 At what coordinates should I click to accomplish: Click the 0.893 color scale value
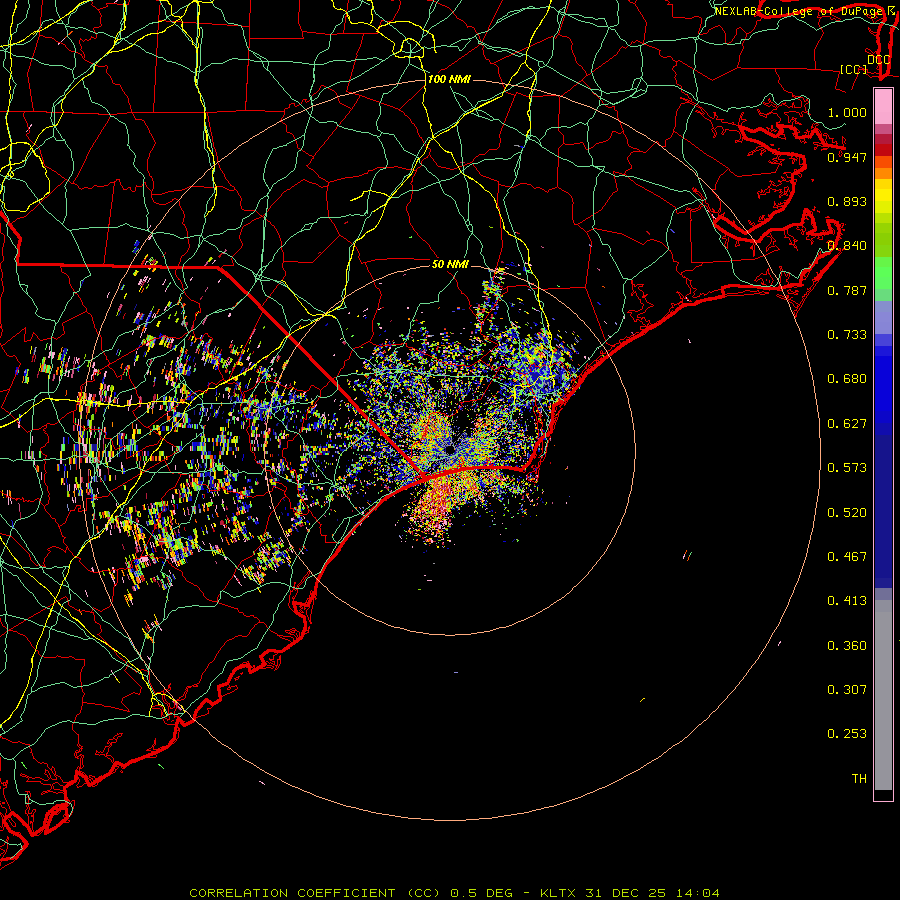click(x=847, y=201)
